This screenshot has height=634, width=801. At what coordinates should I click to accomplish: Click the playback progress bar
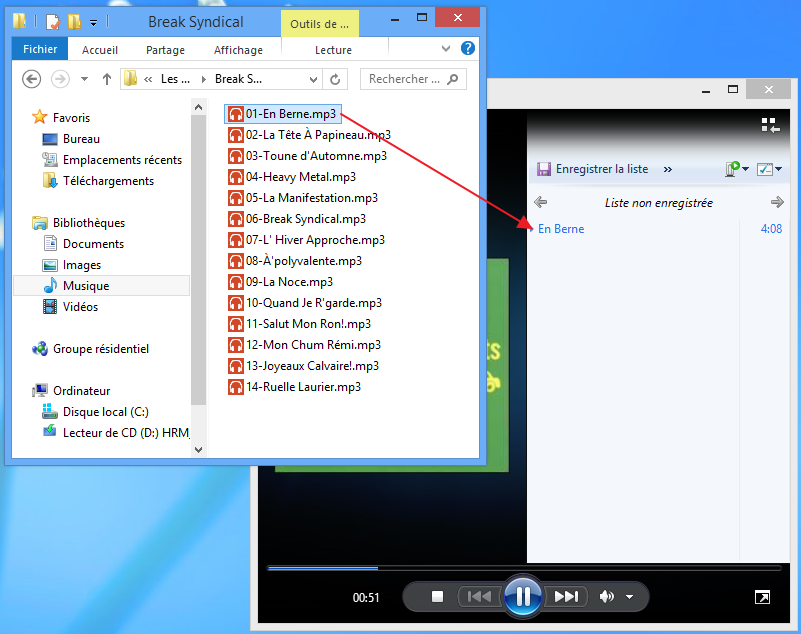525,569
